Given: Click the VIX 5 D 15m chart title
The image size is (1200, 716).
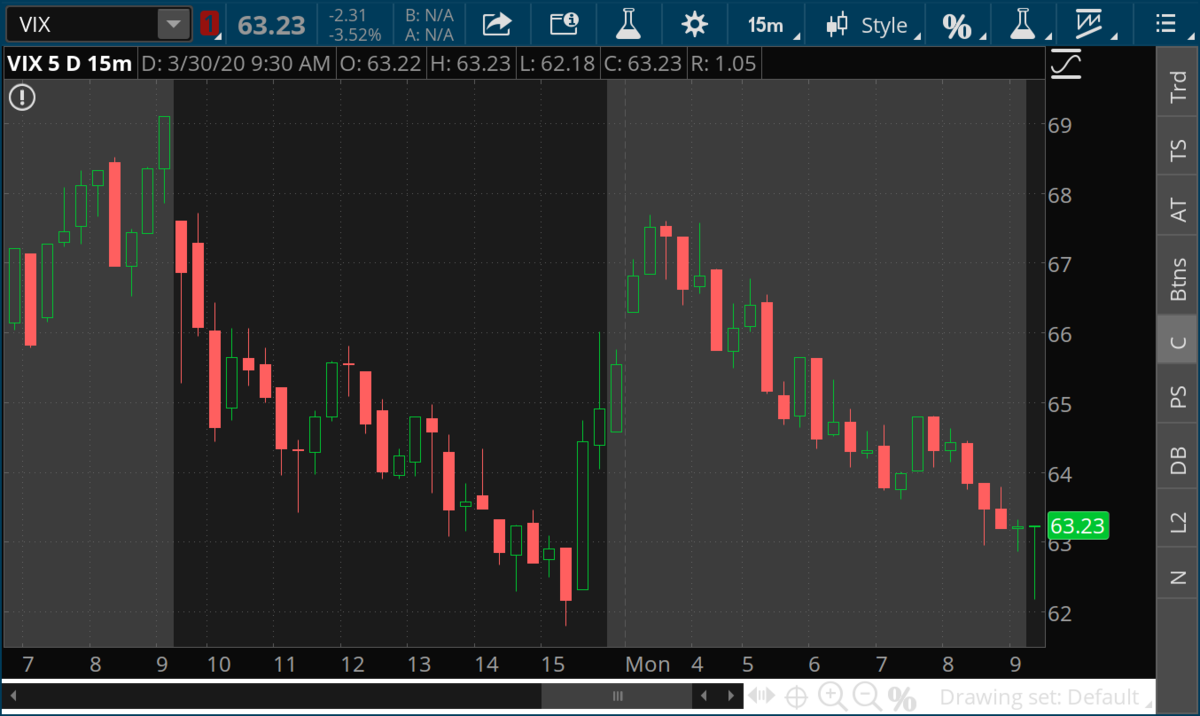Looking at the screenshot, I should (x=69, y=64).
